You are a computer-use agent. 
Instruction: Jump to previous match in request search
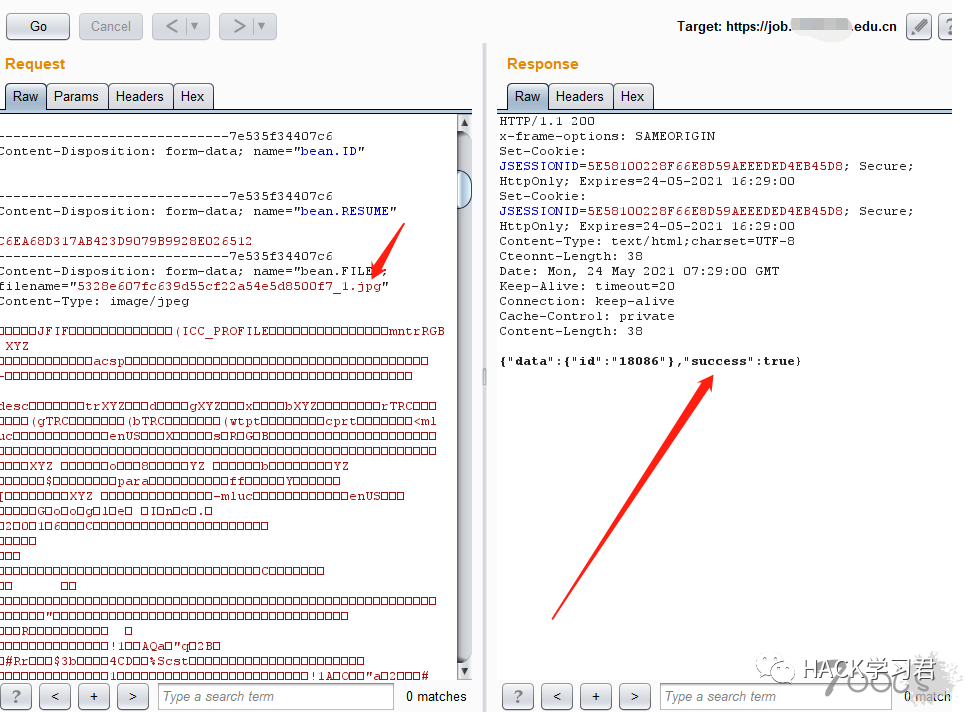55,696
